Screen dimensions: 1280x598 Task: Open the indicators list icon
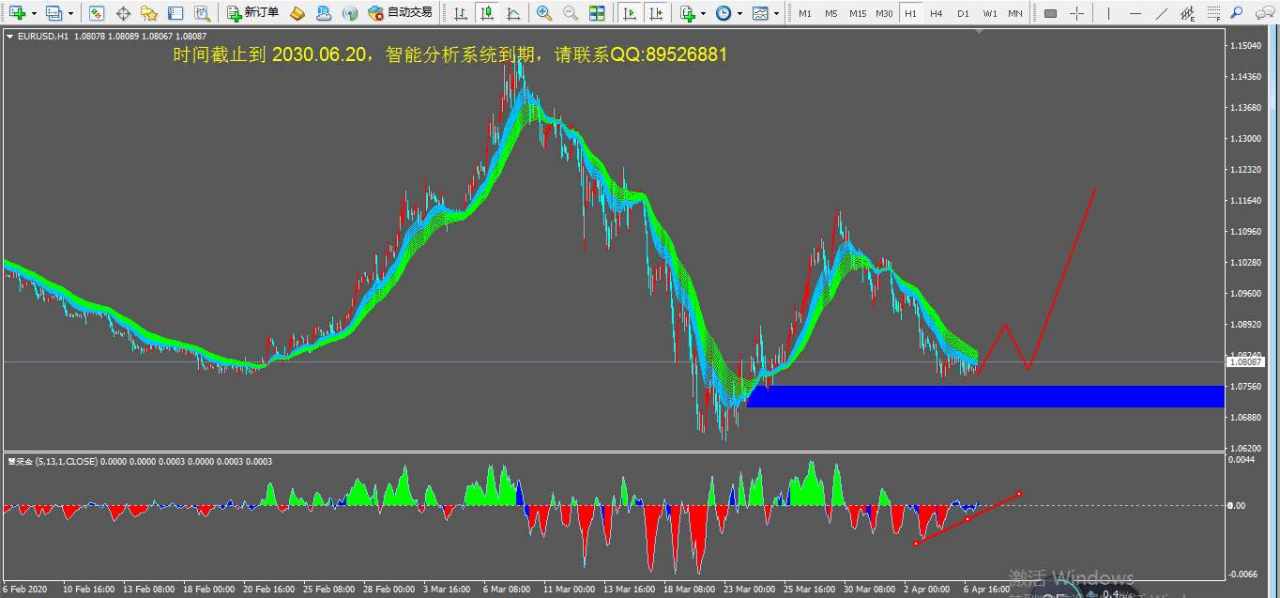pyautogui.click(x=687, y=13)
